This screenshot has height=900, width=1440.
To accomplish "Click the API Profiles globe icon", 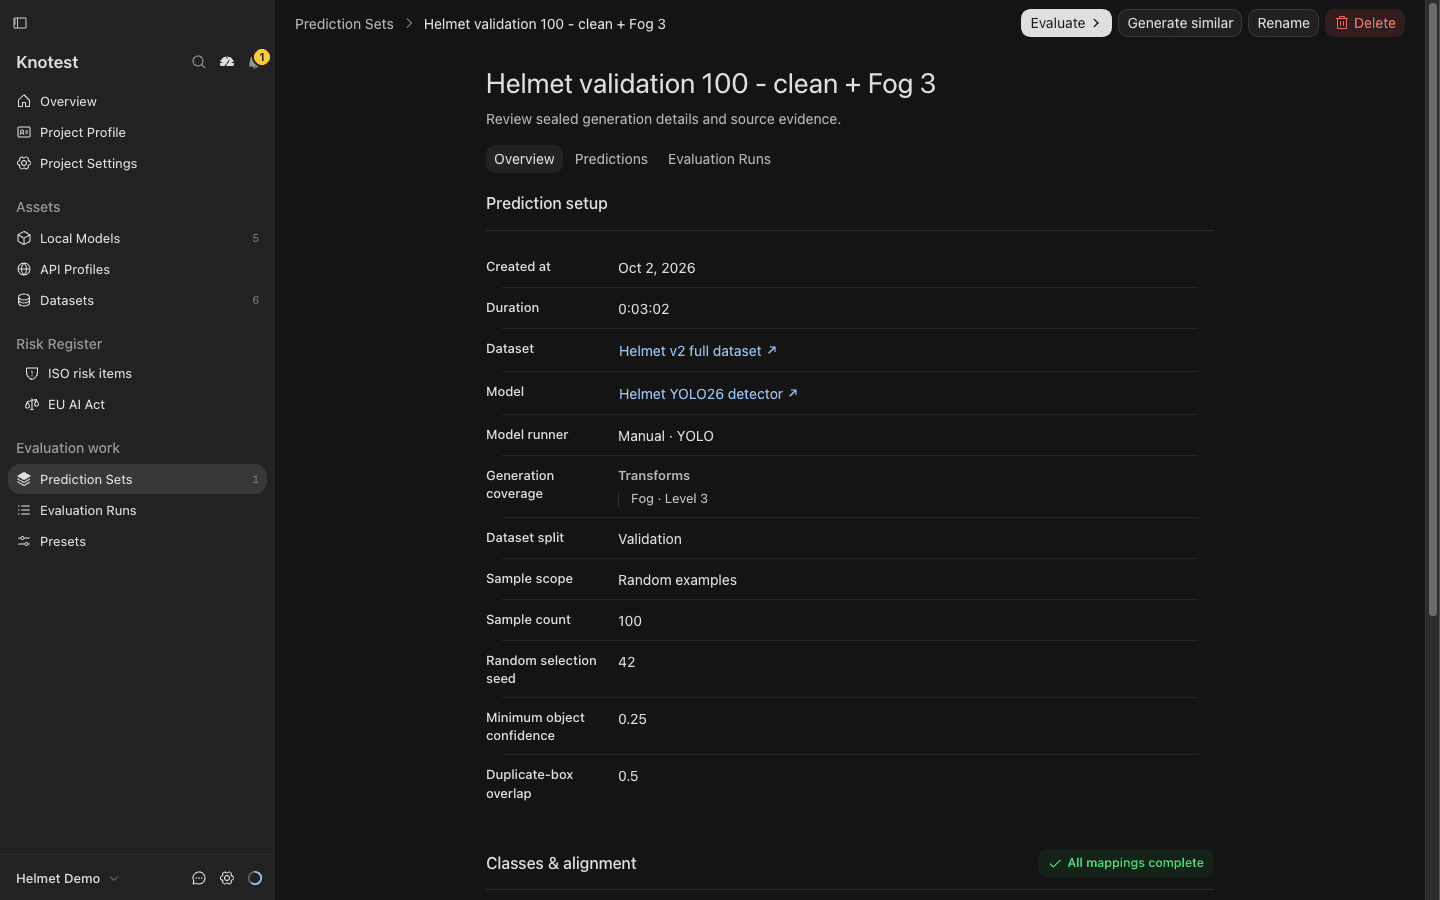I will coord(24,269).
